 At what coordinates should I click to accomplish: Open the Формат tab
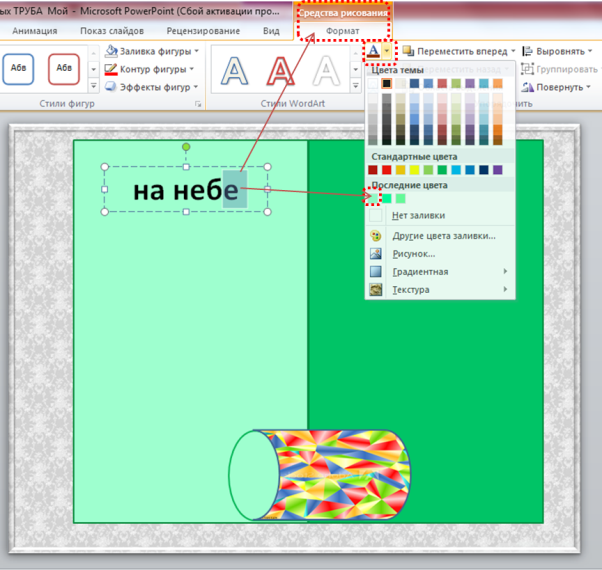342,31
